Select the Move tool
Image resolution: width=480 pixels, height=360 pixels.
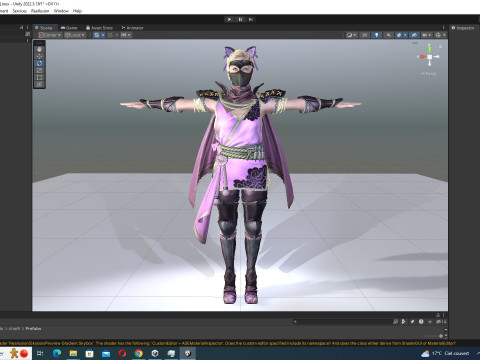pyautogui.click(x=39, y=56)
